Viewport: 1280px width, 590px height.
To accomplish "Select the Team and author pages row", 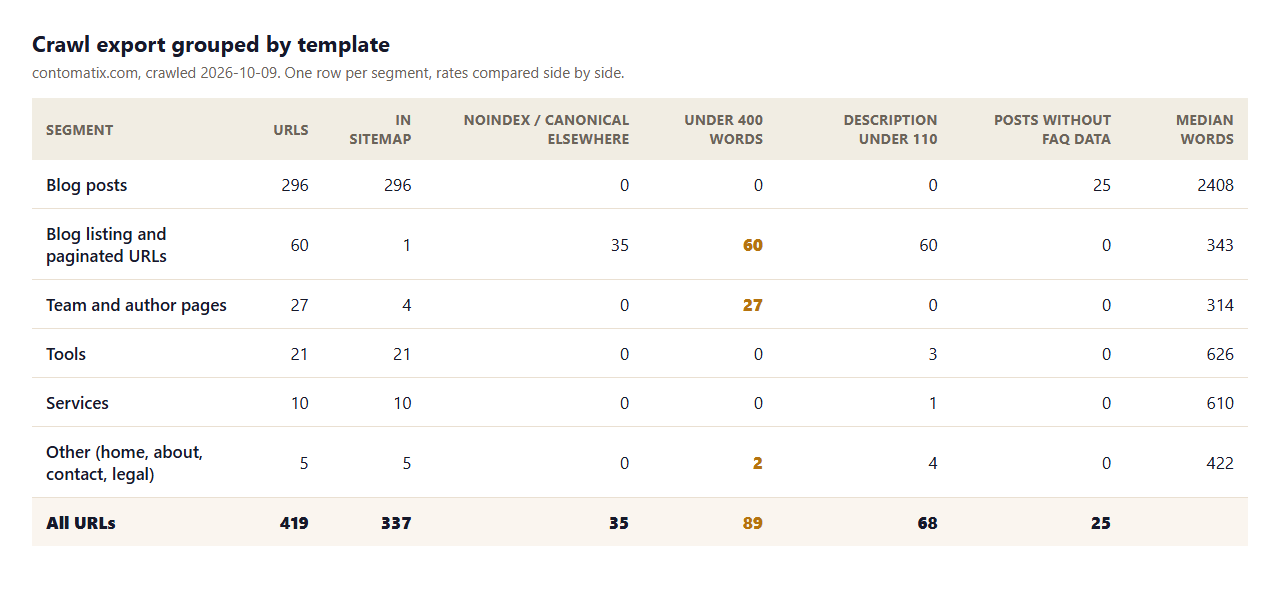I will click(x=640, y=305).
